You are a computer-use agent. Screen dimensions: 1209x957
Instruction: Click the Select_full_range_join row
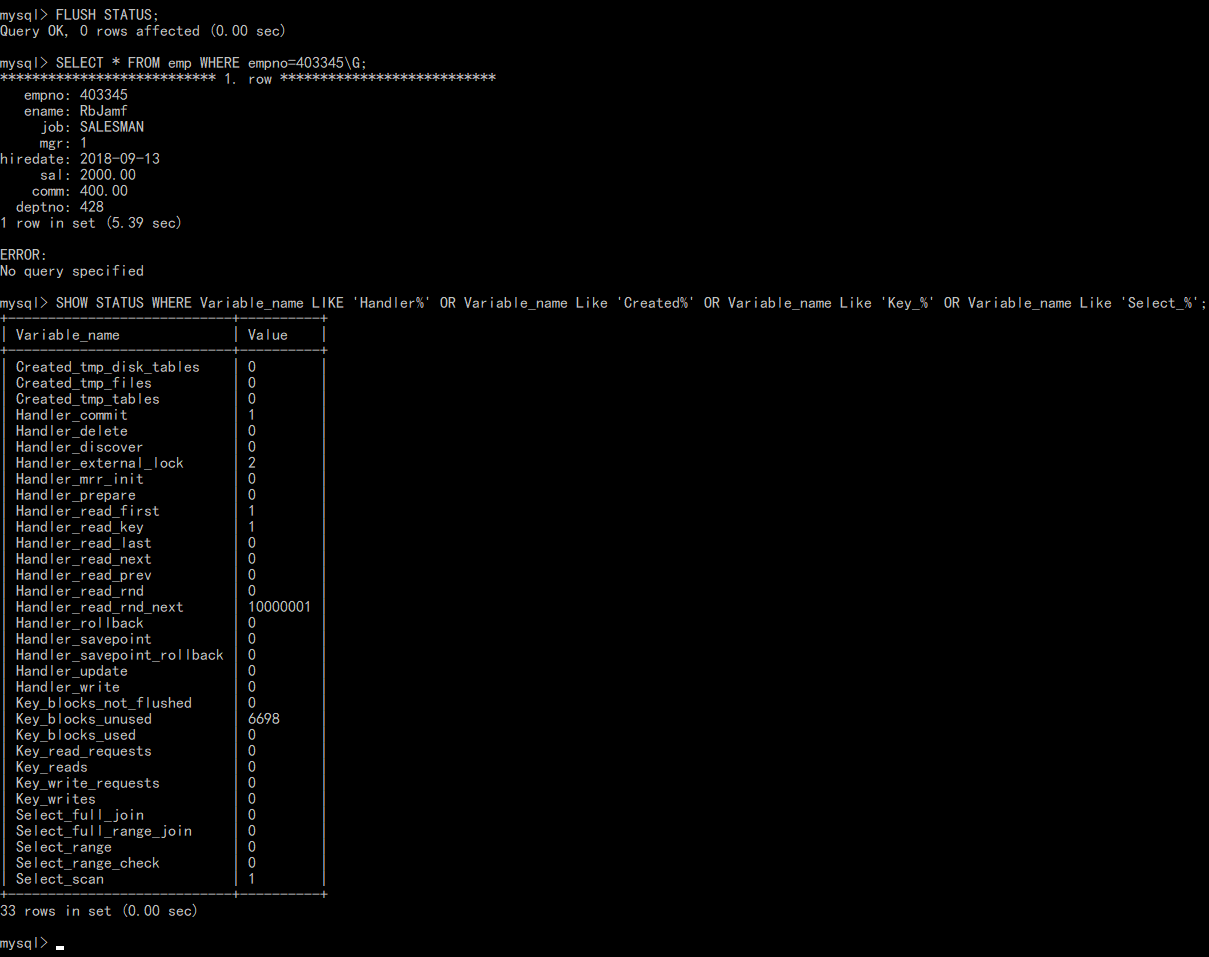tap(163, 831)
